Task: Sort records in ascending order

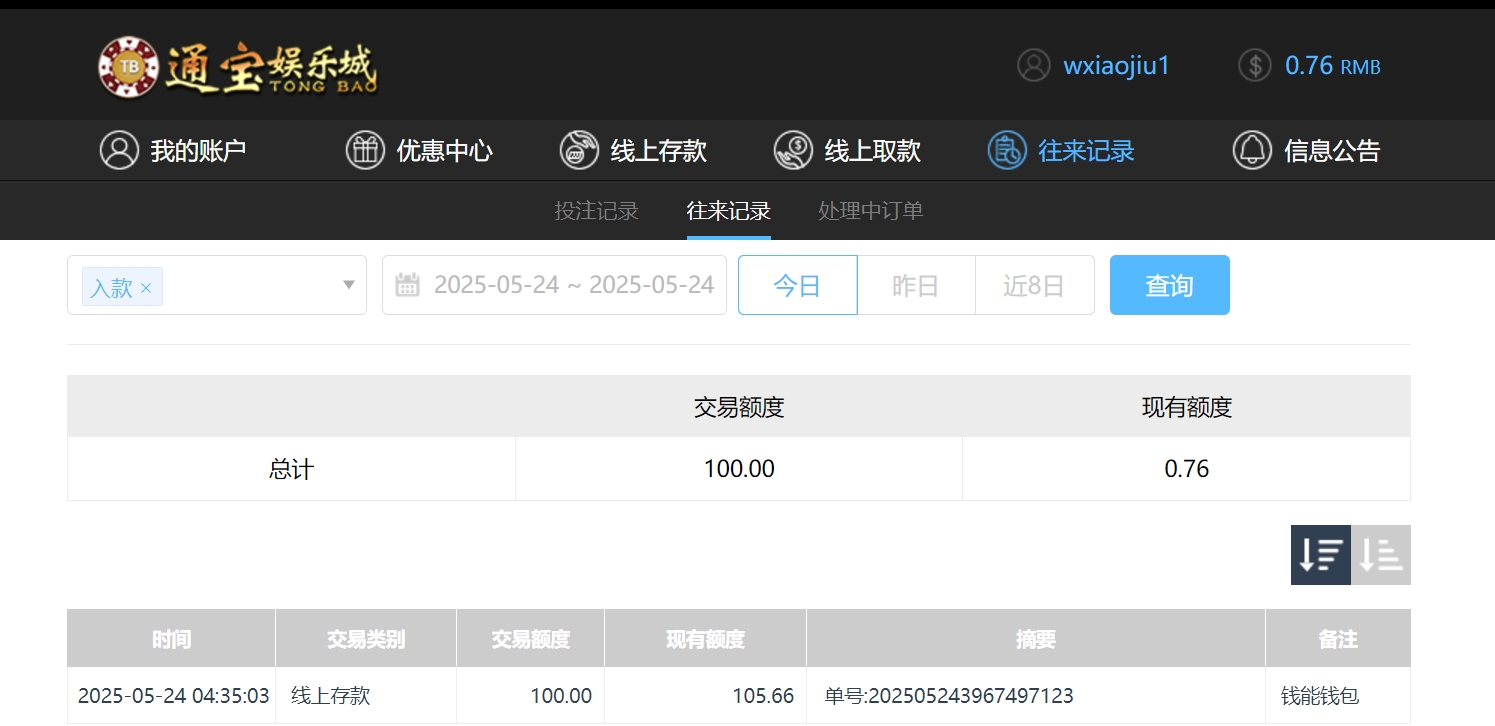Action: (x=1381, y=555)
